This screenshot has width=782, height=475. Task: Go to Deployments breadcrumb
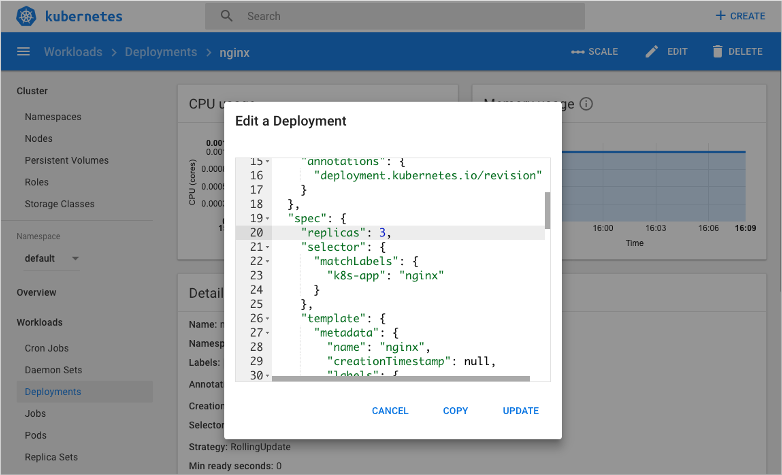[161, 52]
